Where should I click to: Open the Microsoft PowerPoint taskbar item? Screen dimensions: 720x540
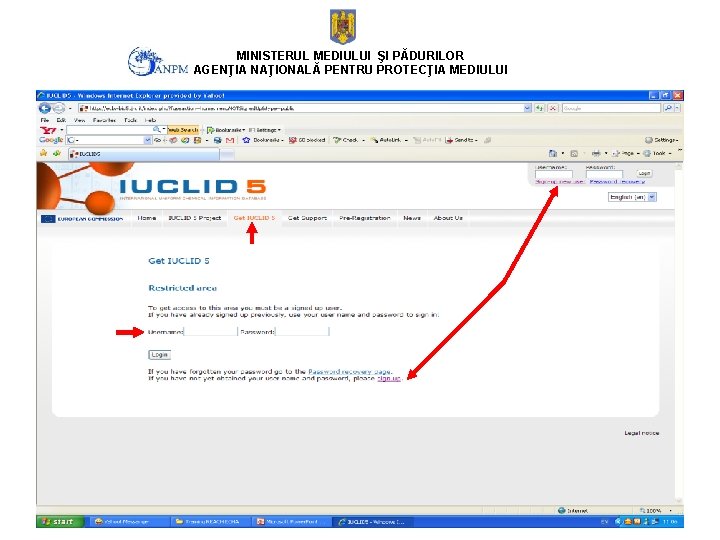[291, 522]
